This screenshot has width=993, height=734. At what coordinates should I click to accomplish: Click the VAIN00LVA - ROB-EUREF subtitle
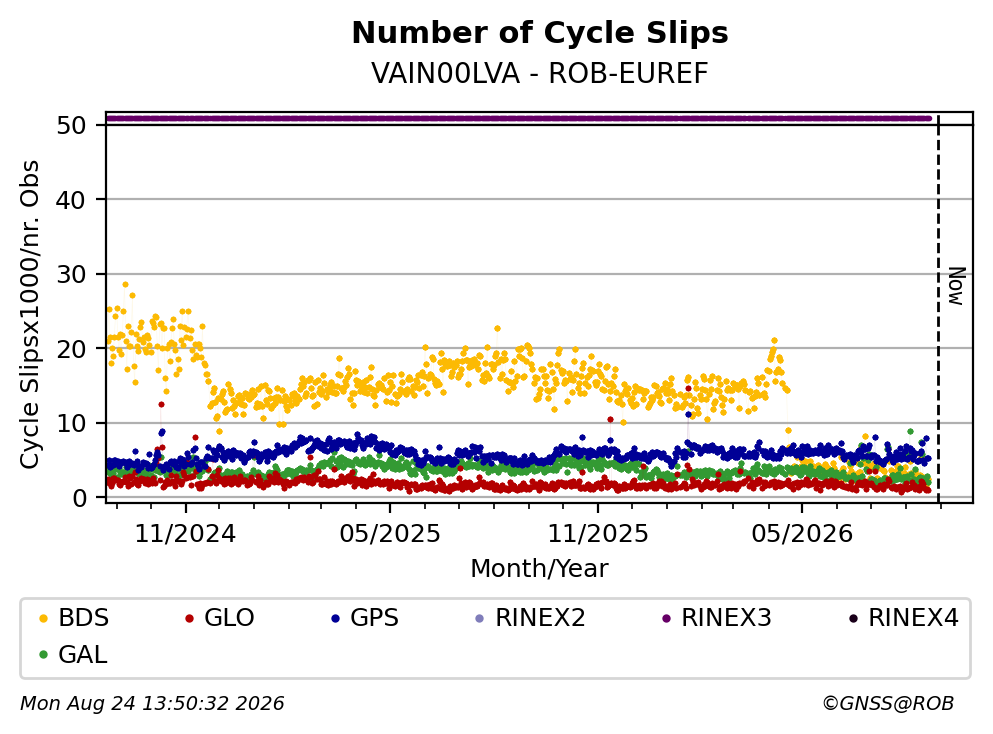tap(540, 73)
